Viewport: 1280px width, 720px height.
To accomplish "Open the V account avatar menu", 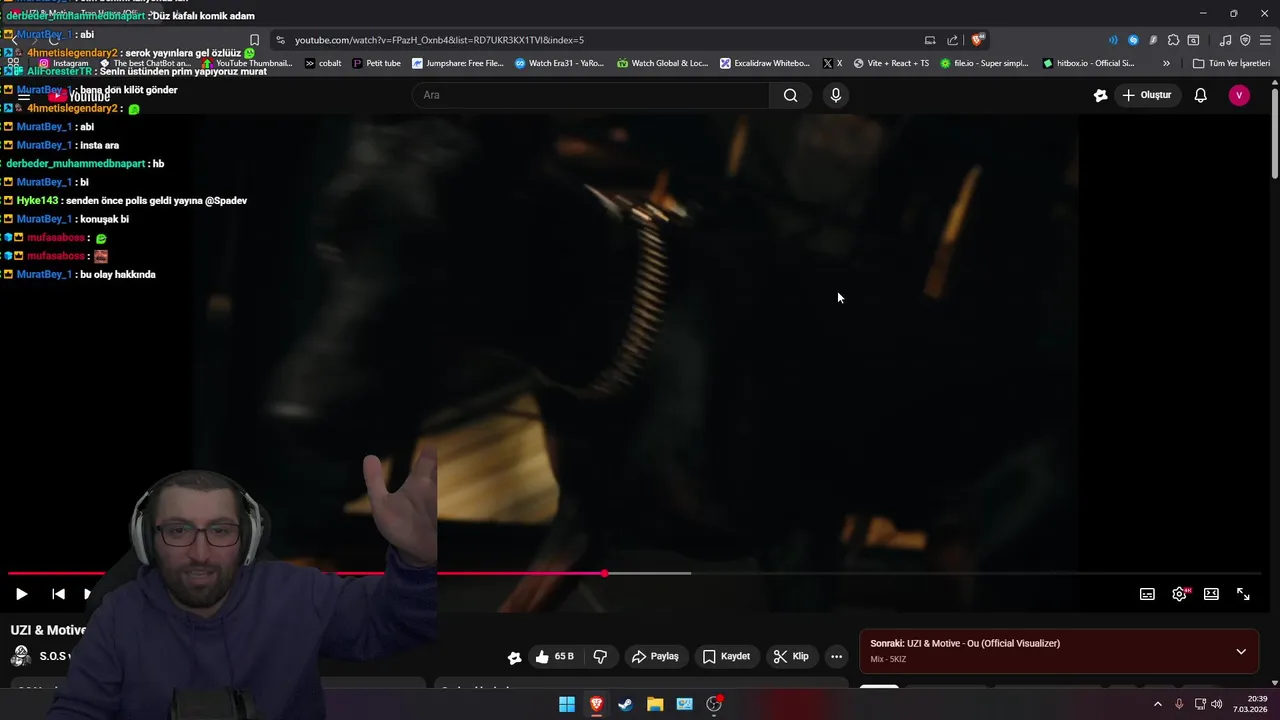I will (1239, 95).
